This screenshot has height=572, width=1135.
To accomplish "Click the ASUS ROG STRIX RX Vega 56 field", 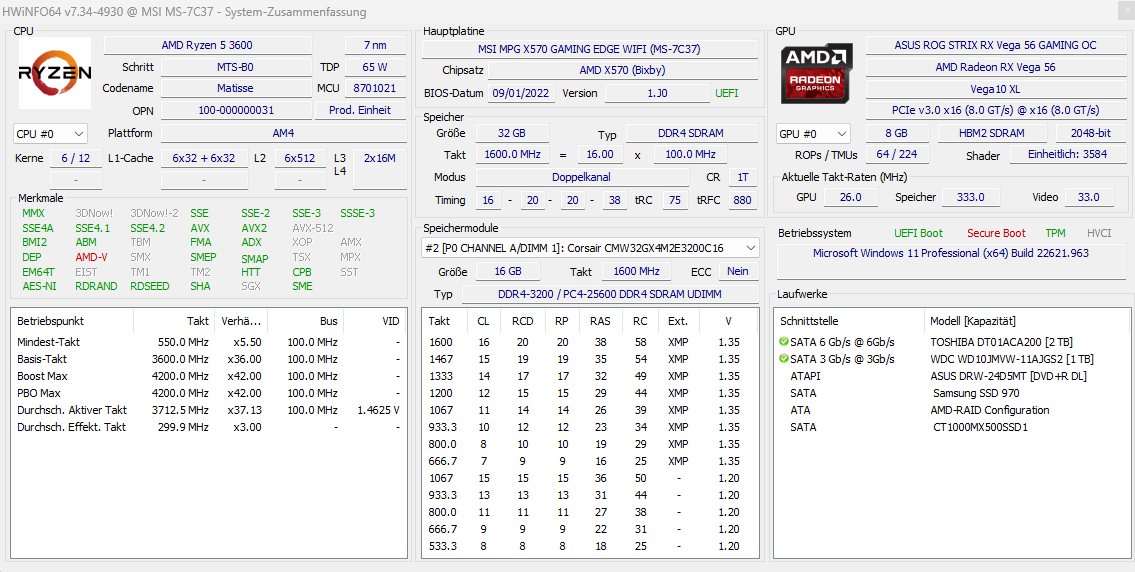I will point(995,46).
